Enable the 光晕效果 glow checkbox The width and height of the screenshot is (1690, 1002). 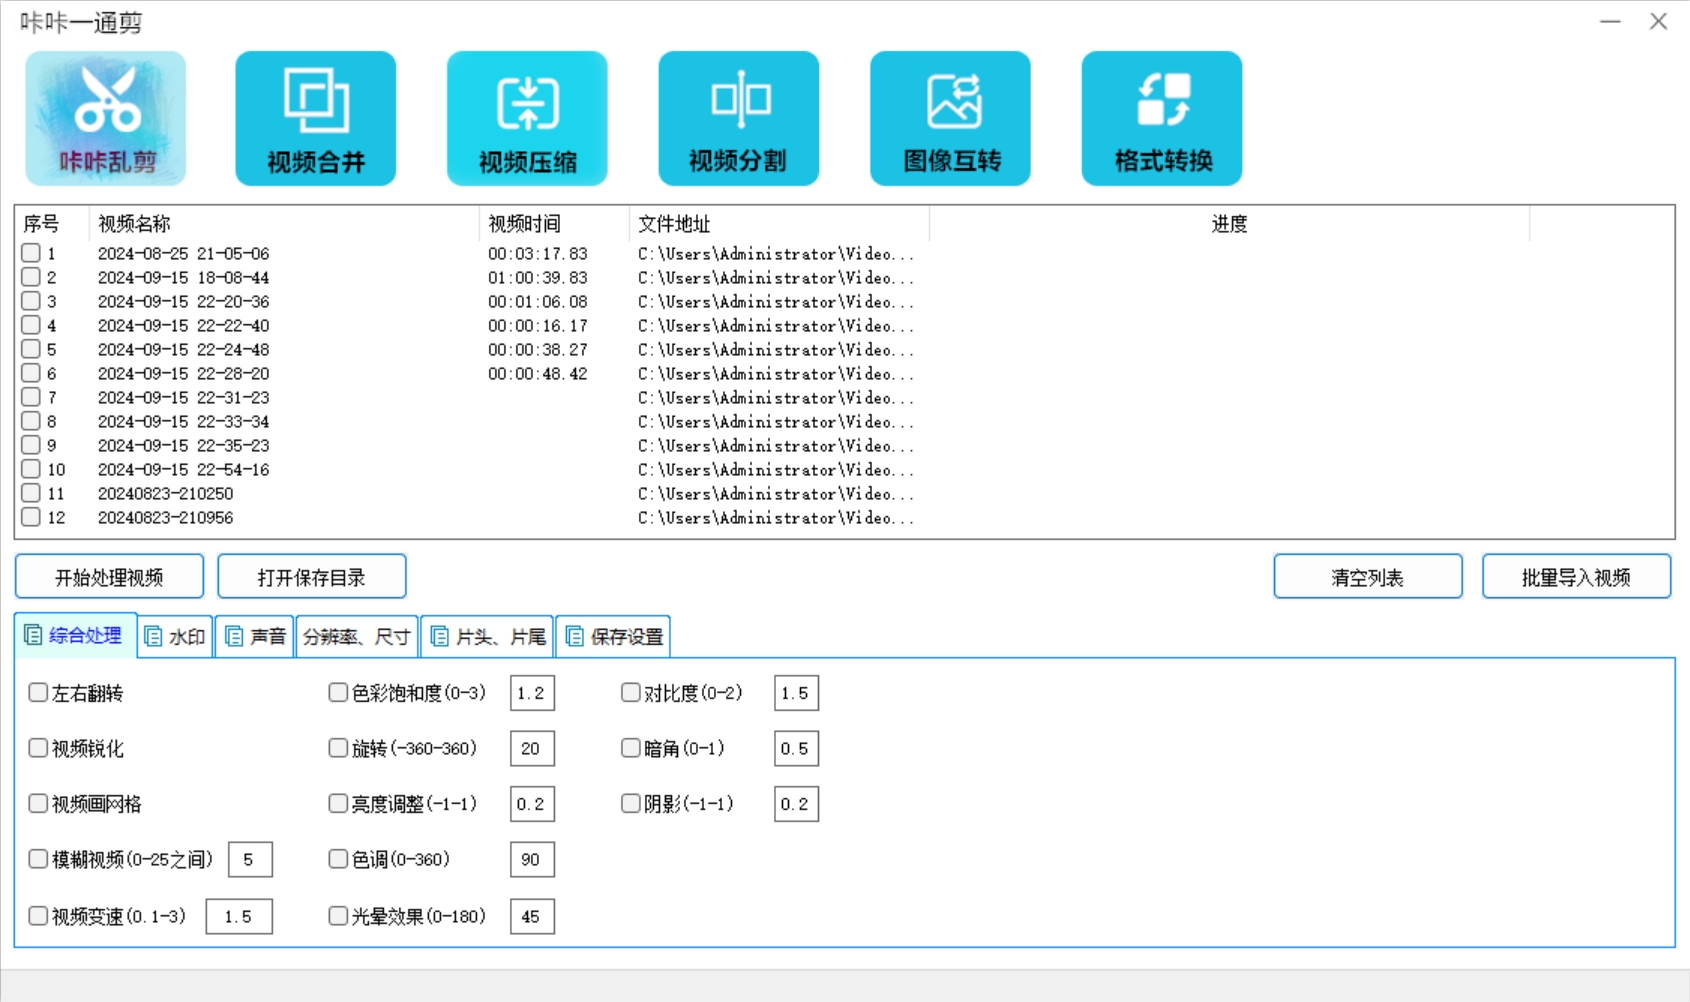(x=338, y=915)
